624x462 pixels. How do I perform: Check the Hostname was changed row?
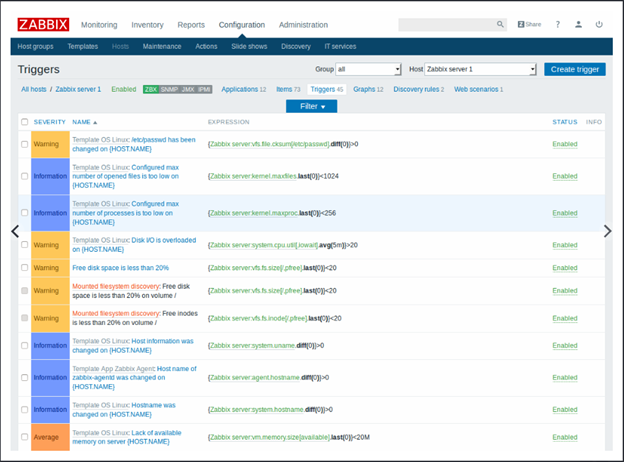[25, 409]
